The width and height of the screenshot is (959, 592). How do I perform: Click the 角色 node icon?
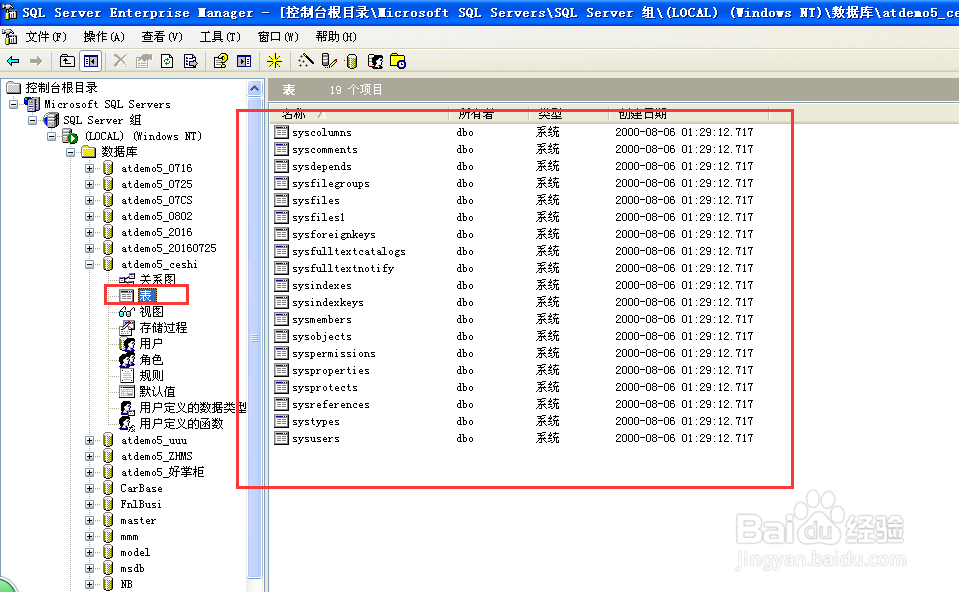pos(127,360)
